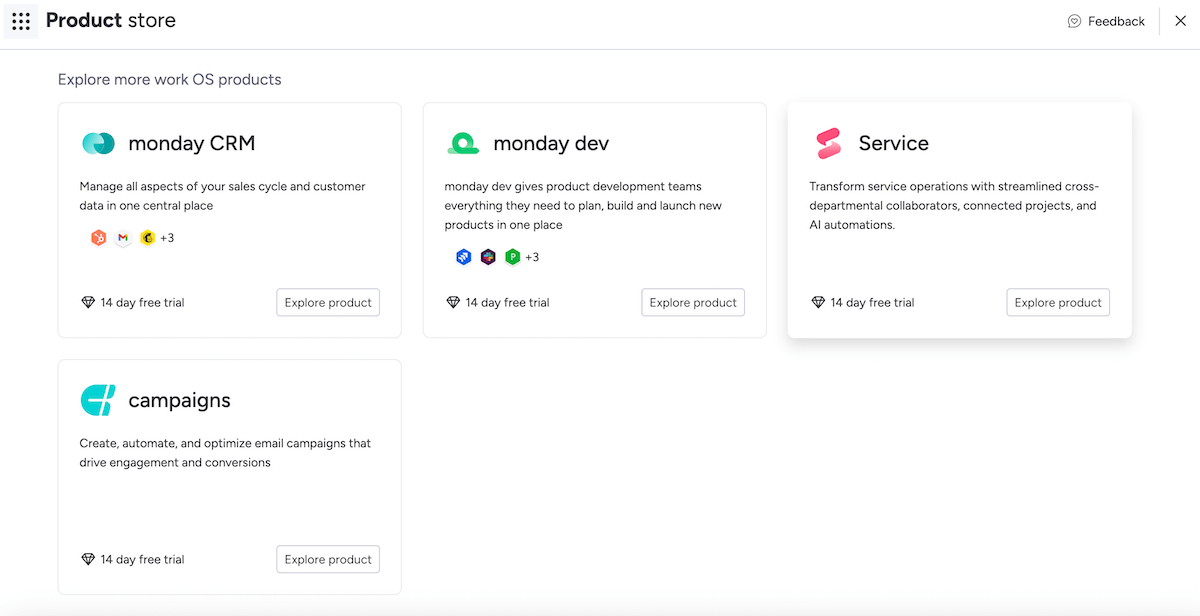This screenshot has width=1200, height=616.
Task: Open the apps grid launcher icon
Action: (x=21, y=20)
